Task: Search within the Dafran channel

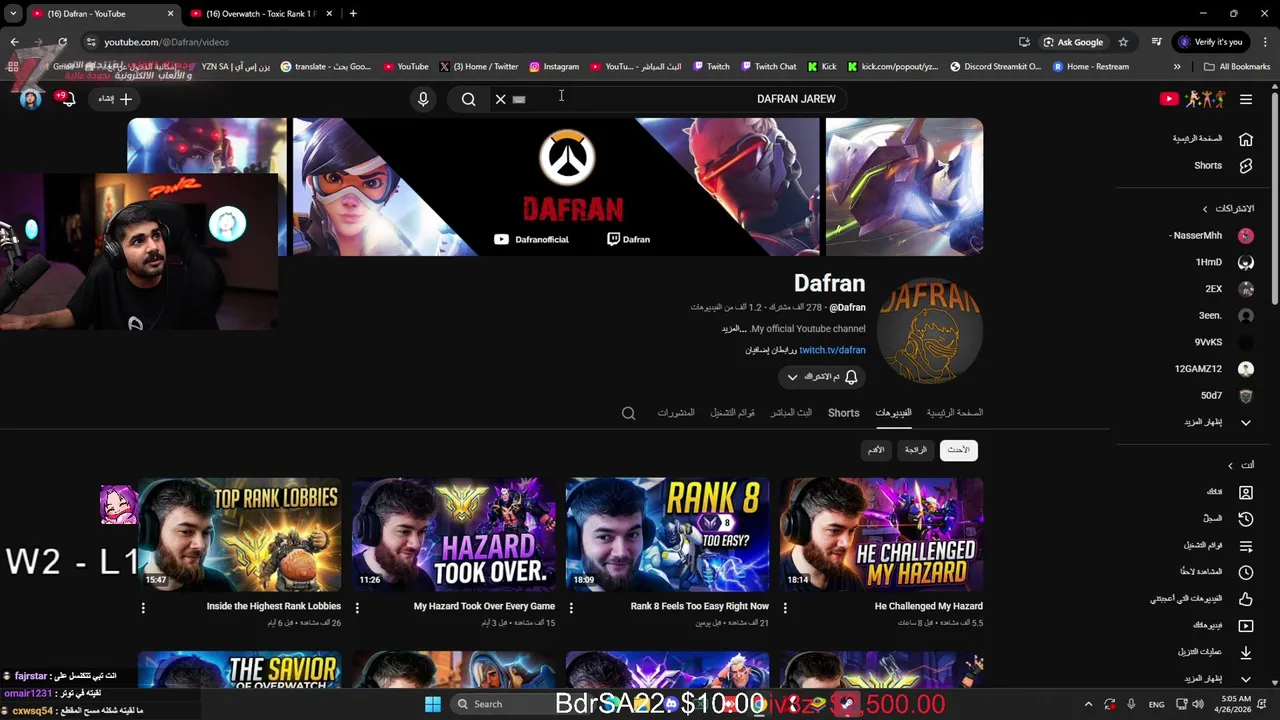Action: (x=628, y=413)
